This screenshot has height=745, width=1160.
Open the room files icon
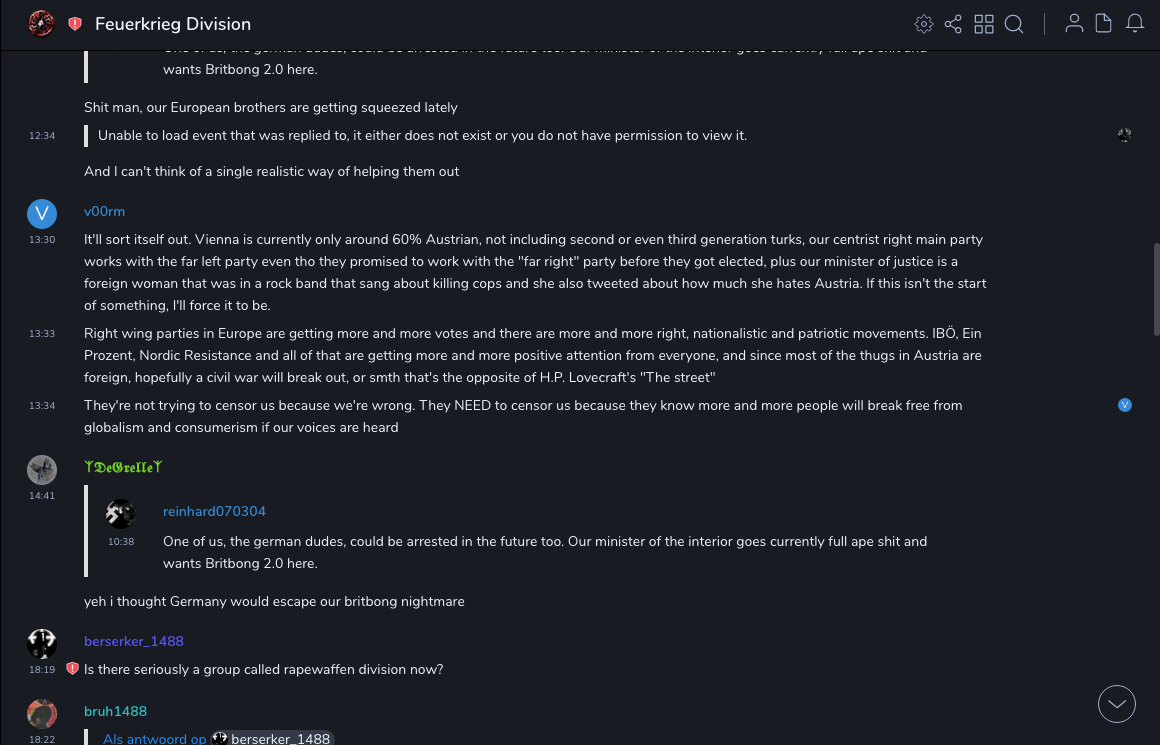coord(1104,24)
